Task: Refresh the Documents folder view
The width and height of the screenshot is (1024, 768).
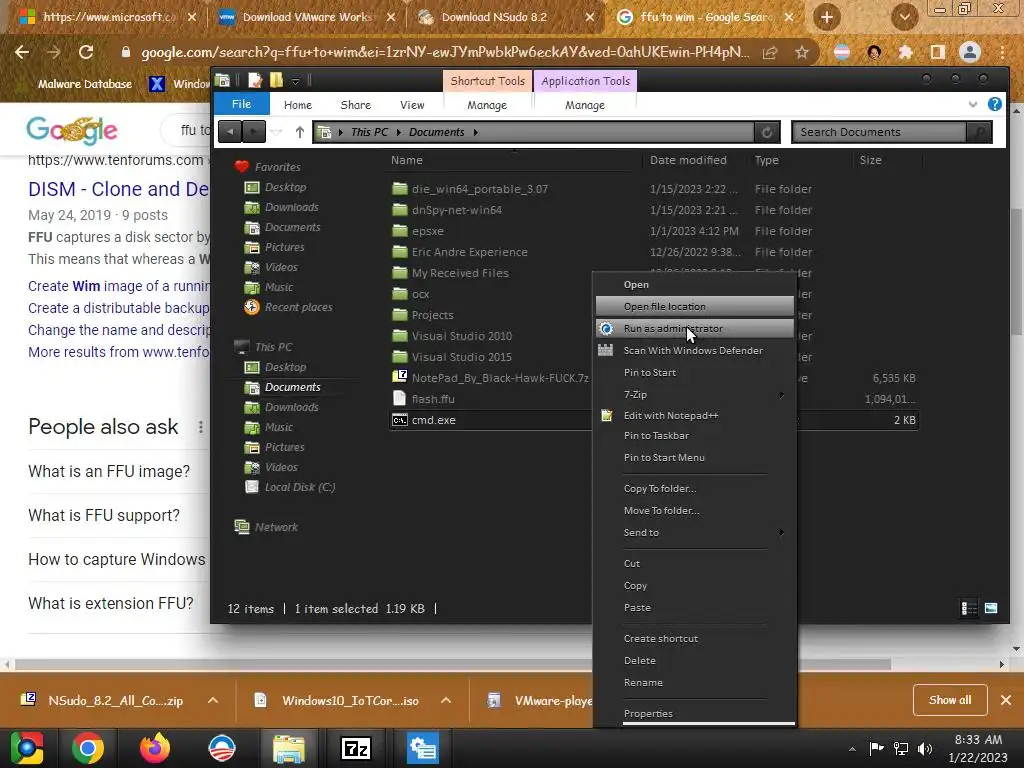Action: 767,133
